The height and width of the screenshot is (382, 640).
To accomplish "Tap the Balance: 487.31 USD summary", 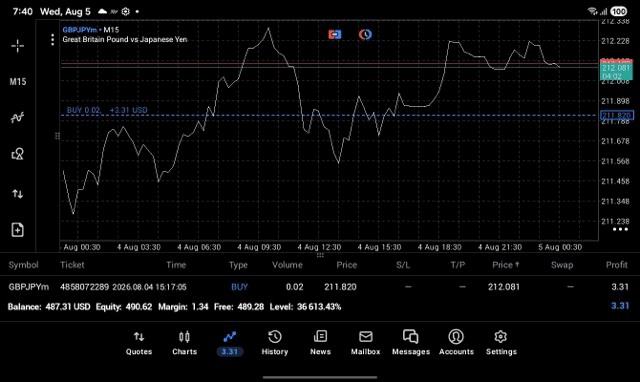I will 49,306.
